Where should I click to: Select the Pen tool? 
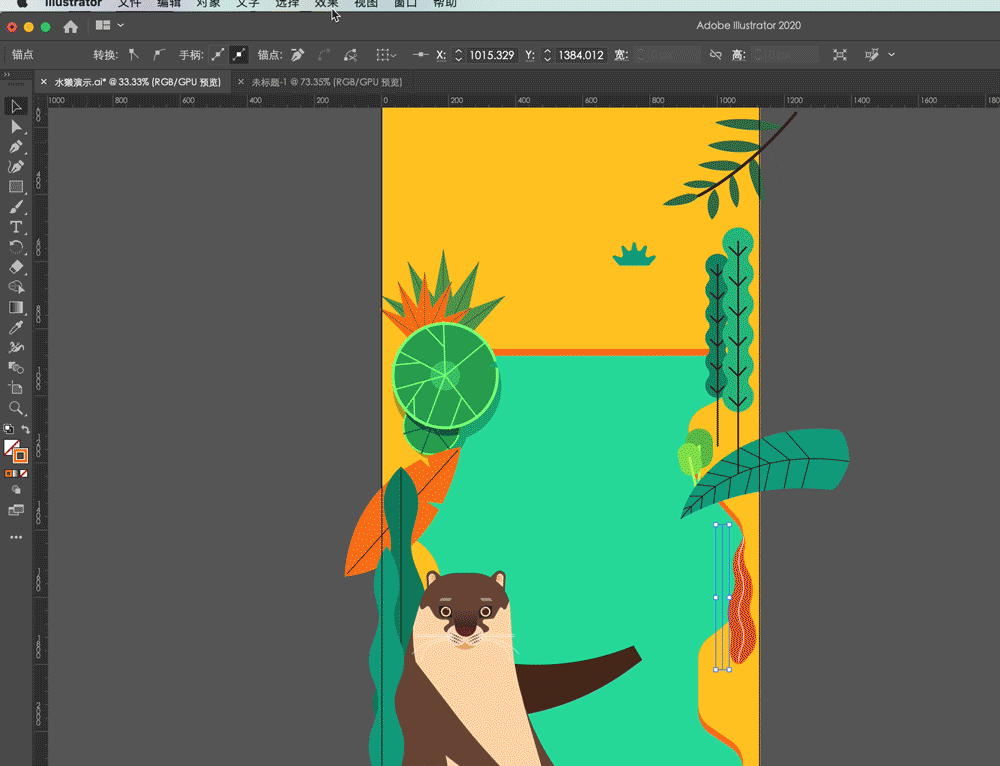point(16,147)
